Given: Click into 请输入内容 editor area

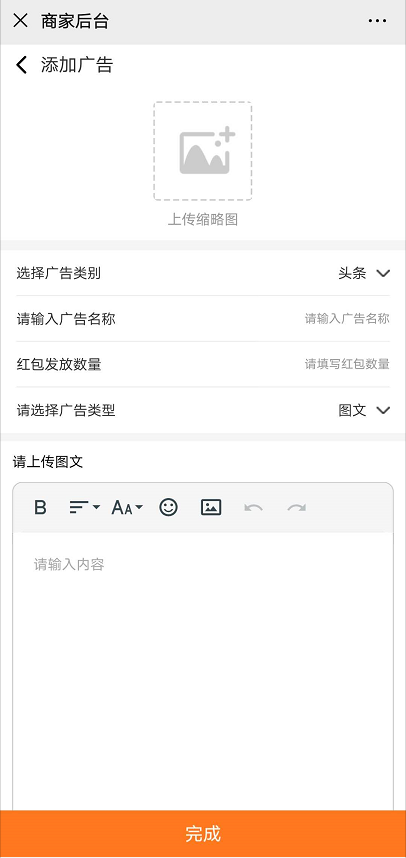Looking at the screenshot, I should [202, 670].
